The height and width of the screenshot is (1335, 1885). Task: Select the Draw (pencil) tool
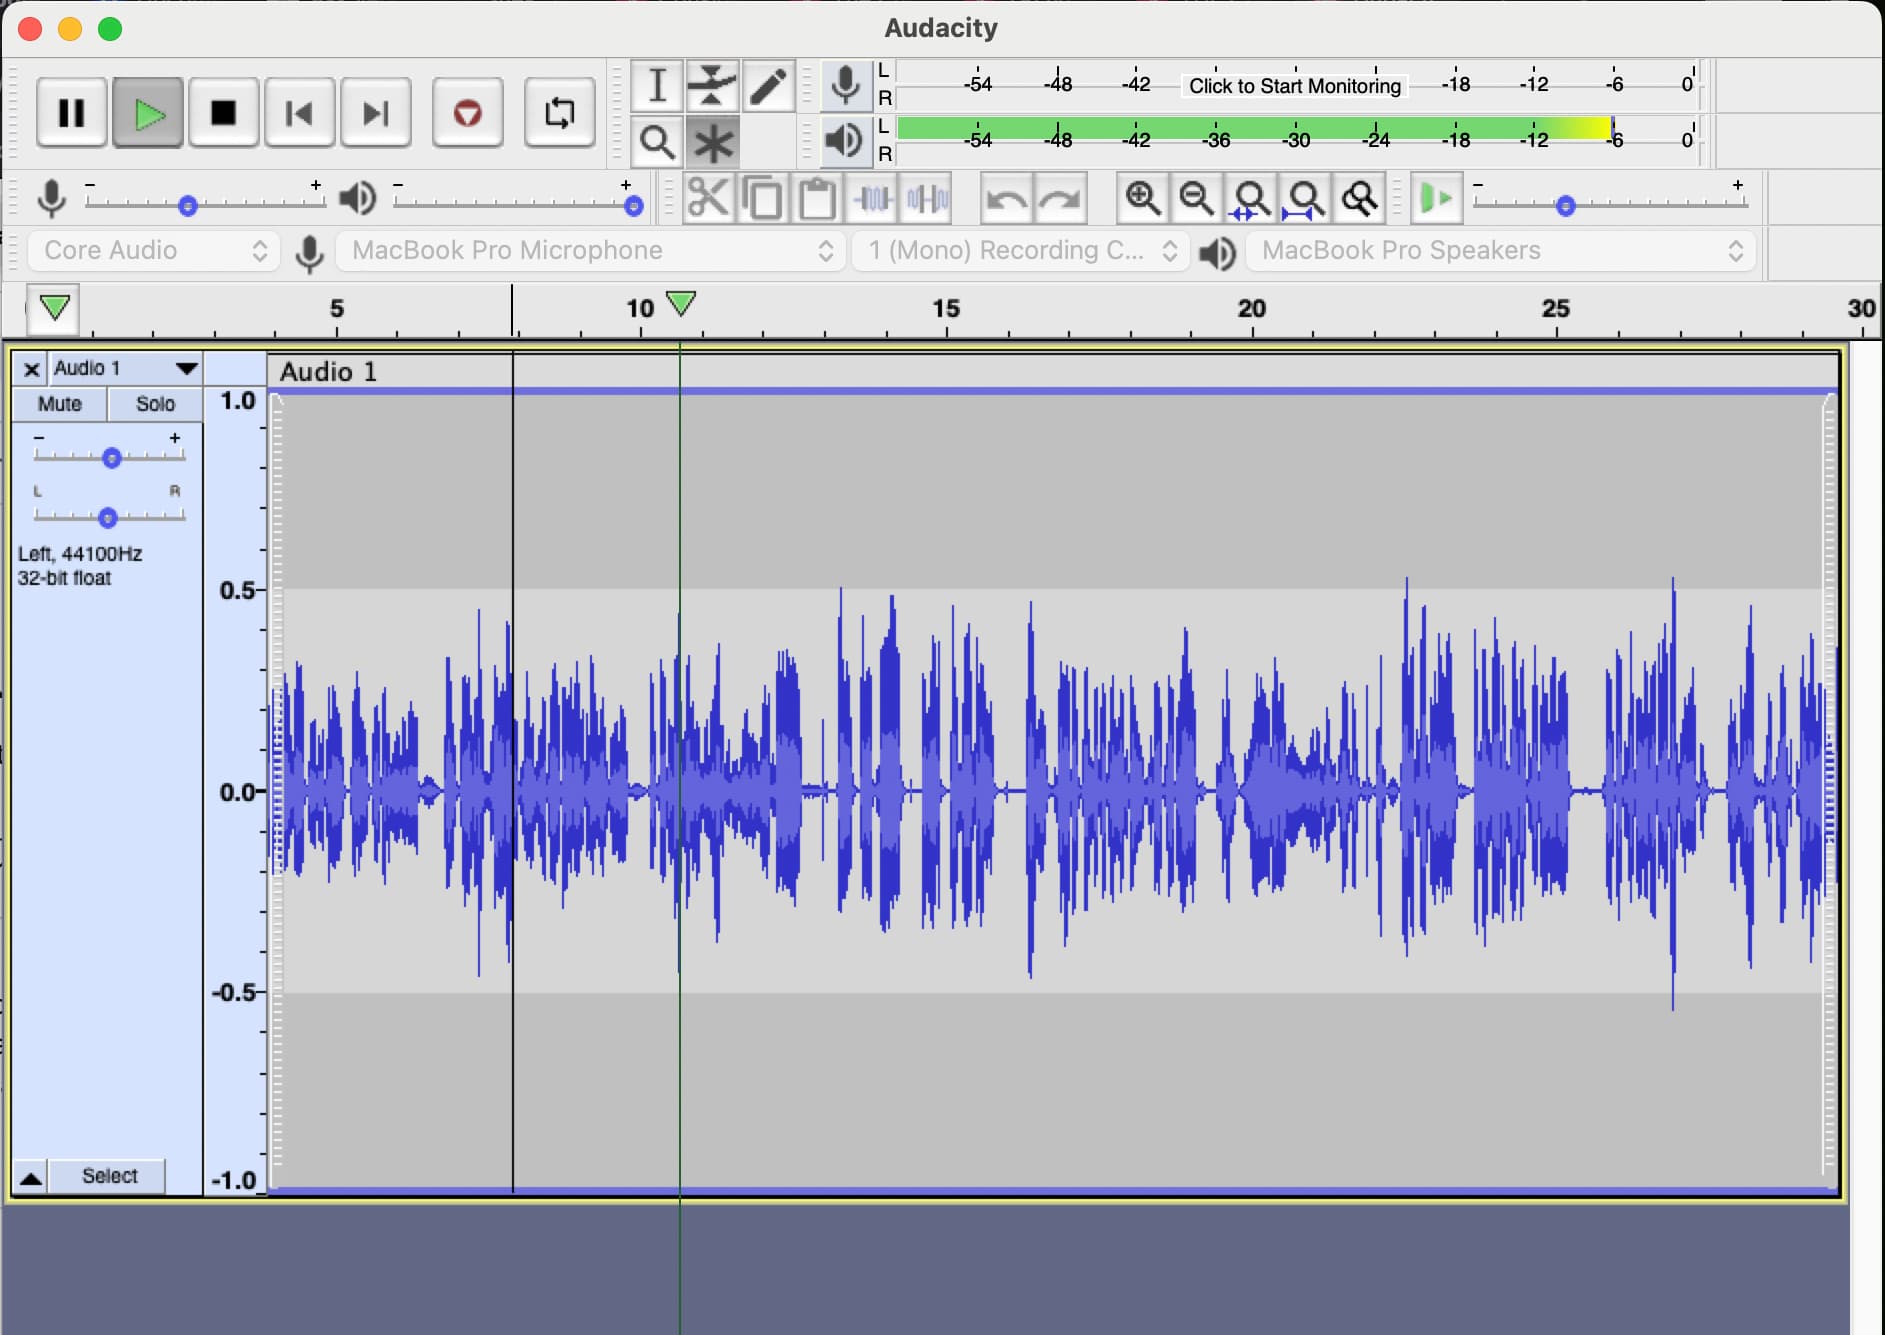pos(768,86)
